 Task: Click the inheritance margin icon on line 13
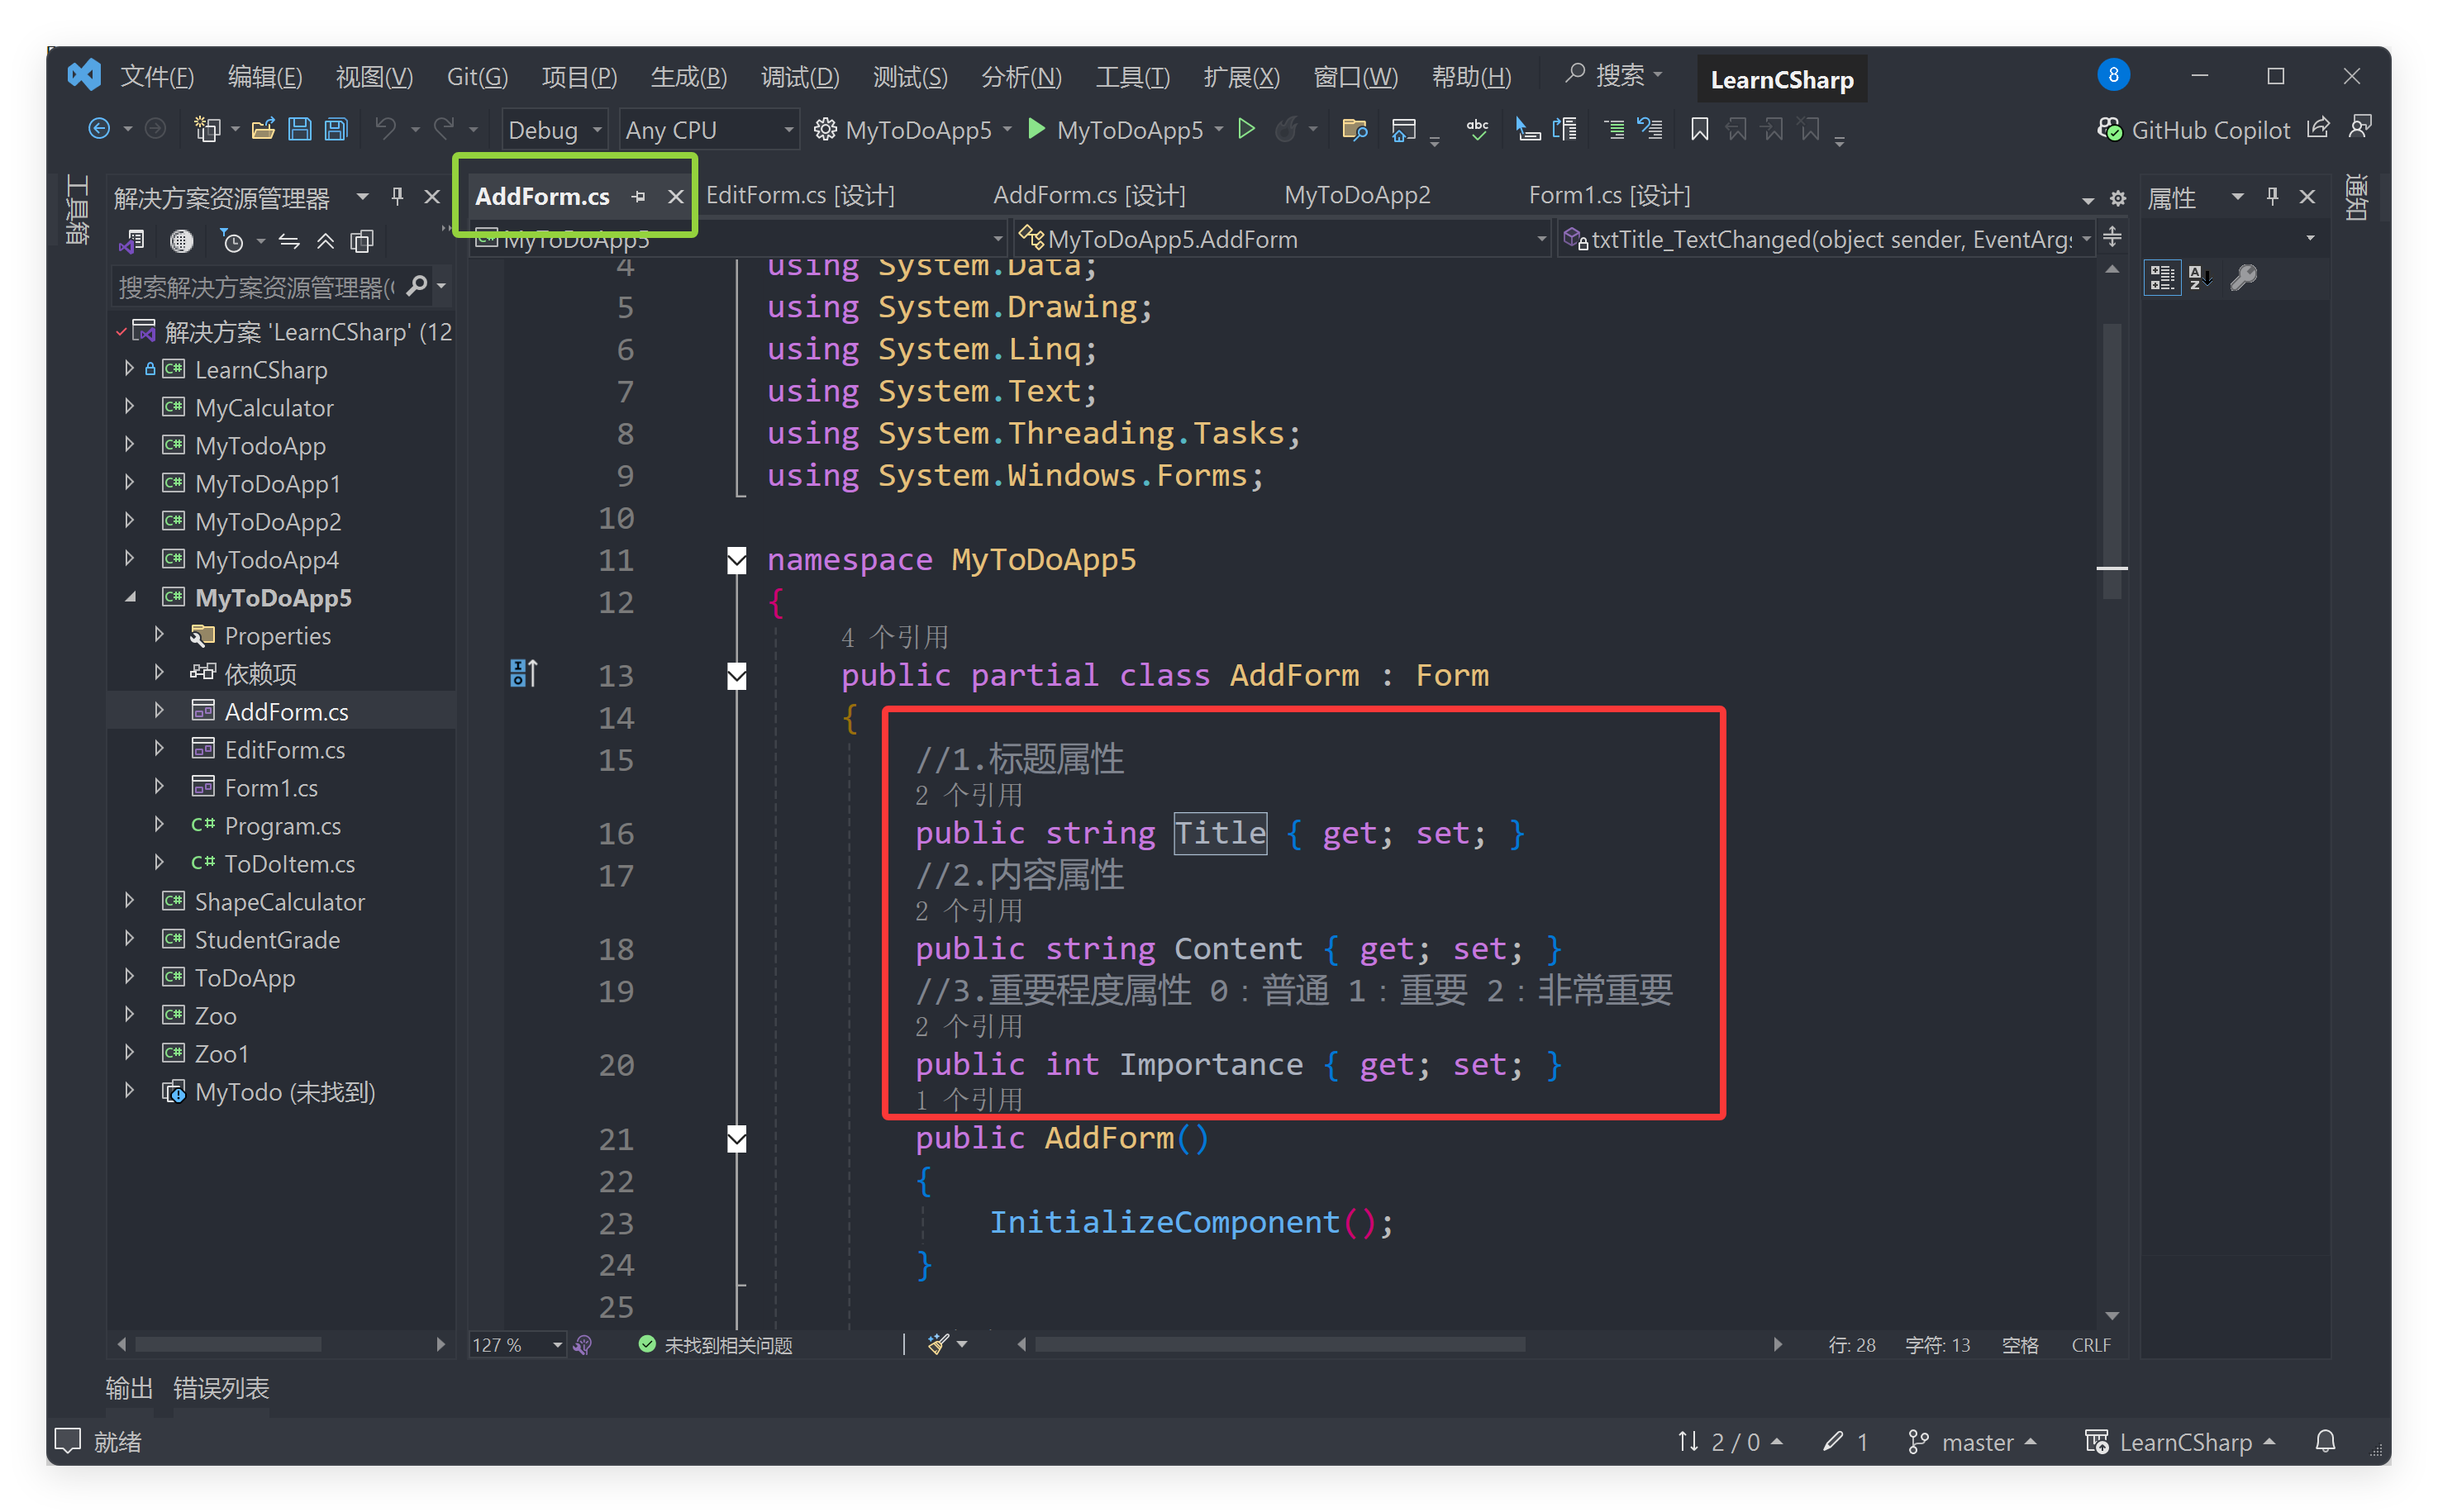tap(523, 674)
